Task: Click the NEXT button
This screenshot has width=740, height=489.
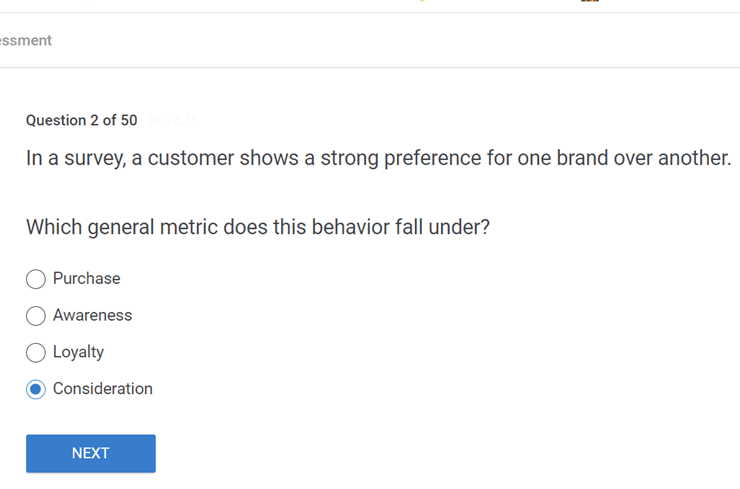Action: [x=91, y=453]
